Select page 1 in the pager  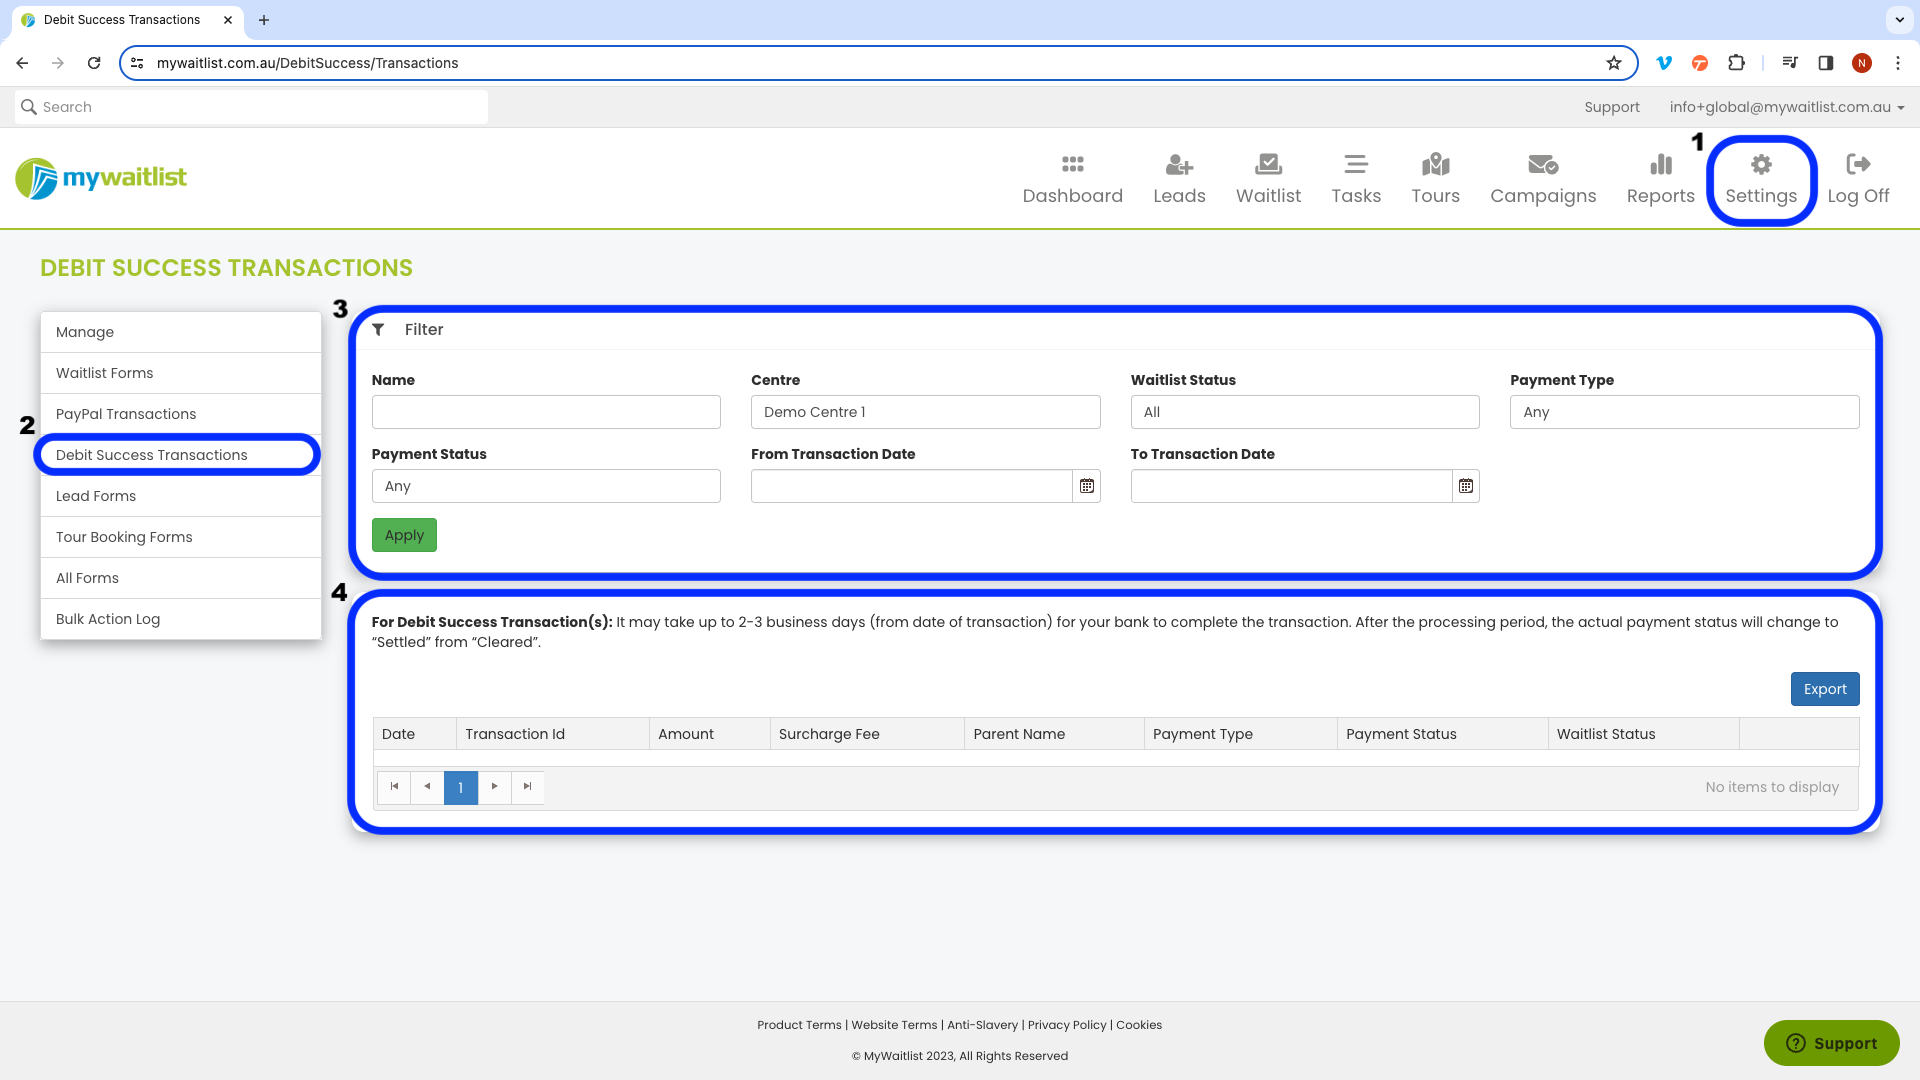coord(460,787)
